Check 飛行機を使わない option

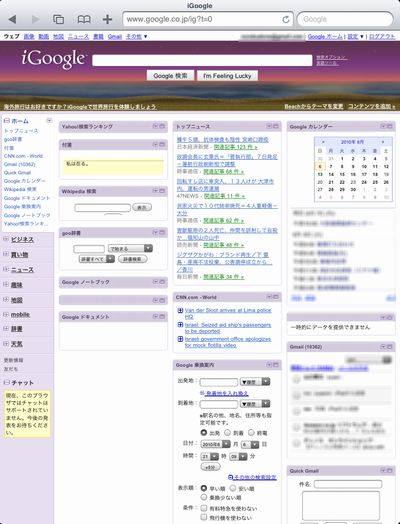tap(204, 517)
